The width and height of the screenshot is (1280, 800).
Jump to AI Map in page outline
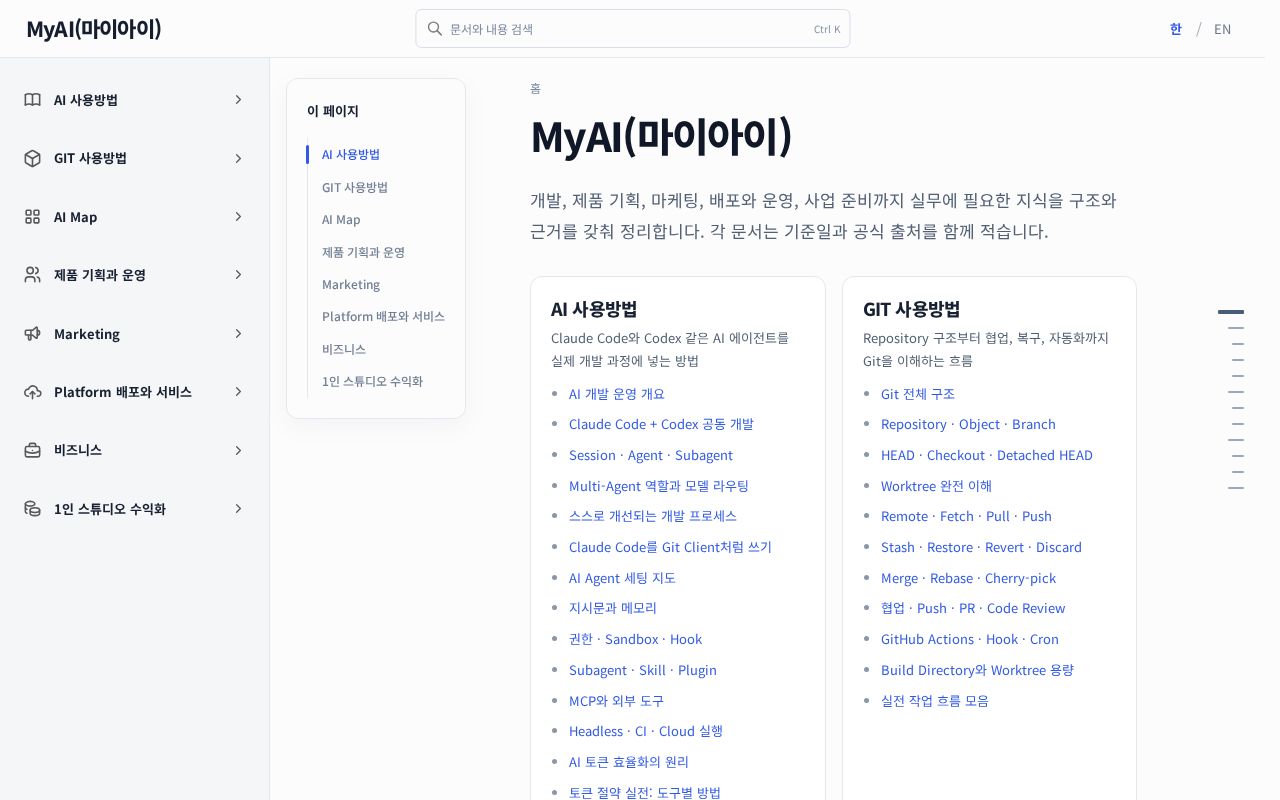(341, 219)
